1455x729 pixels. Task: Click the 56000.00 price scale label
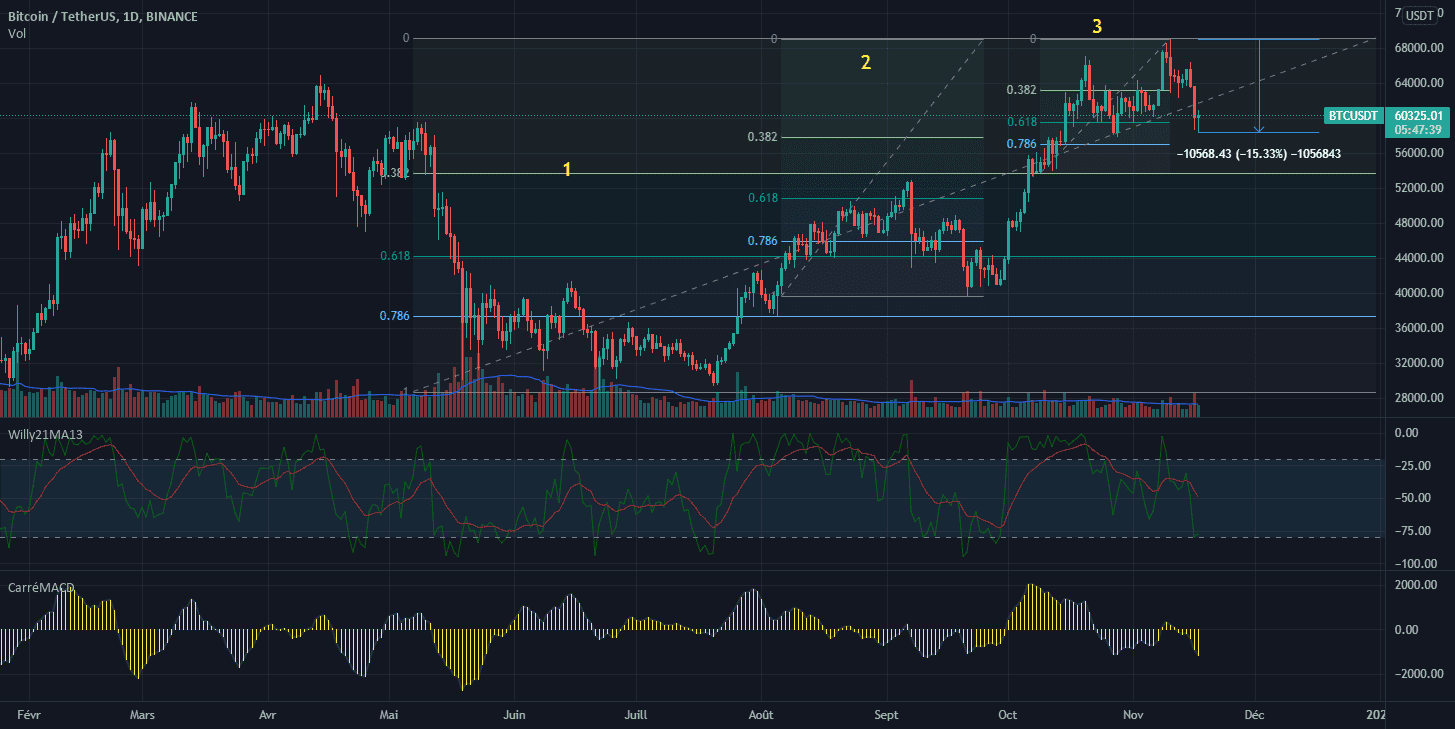[x=1419, y=153]
